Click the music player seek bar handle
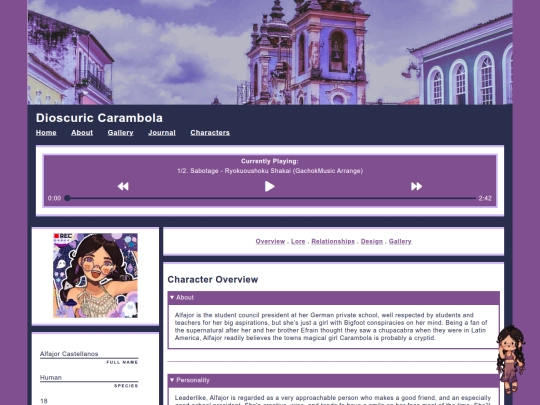 click(x=68, y=198)
